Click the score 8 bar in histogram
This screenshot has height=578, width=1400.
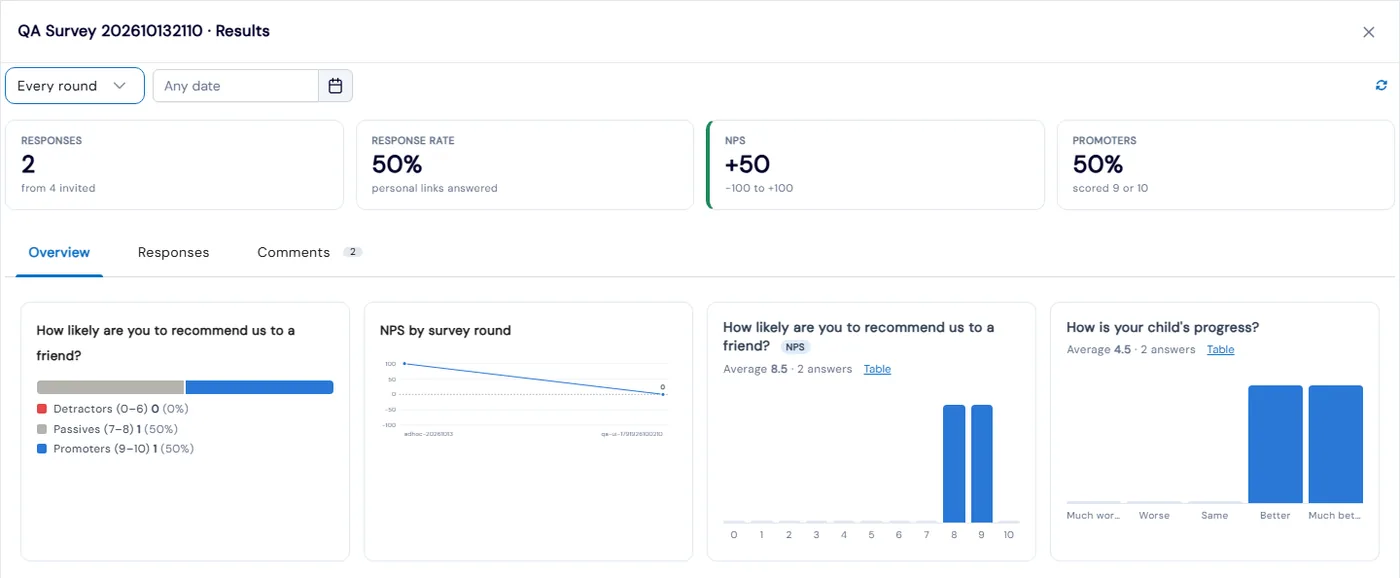[x=954, y=463]
